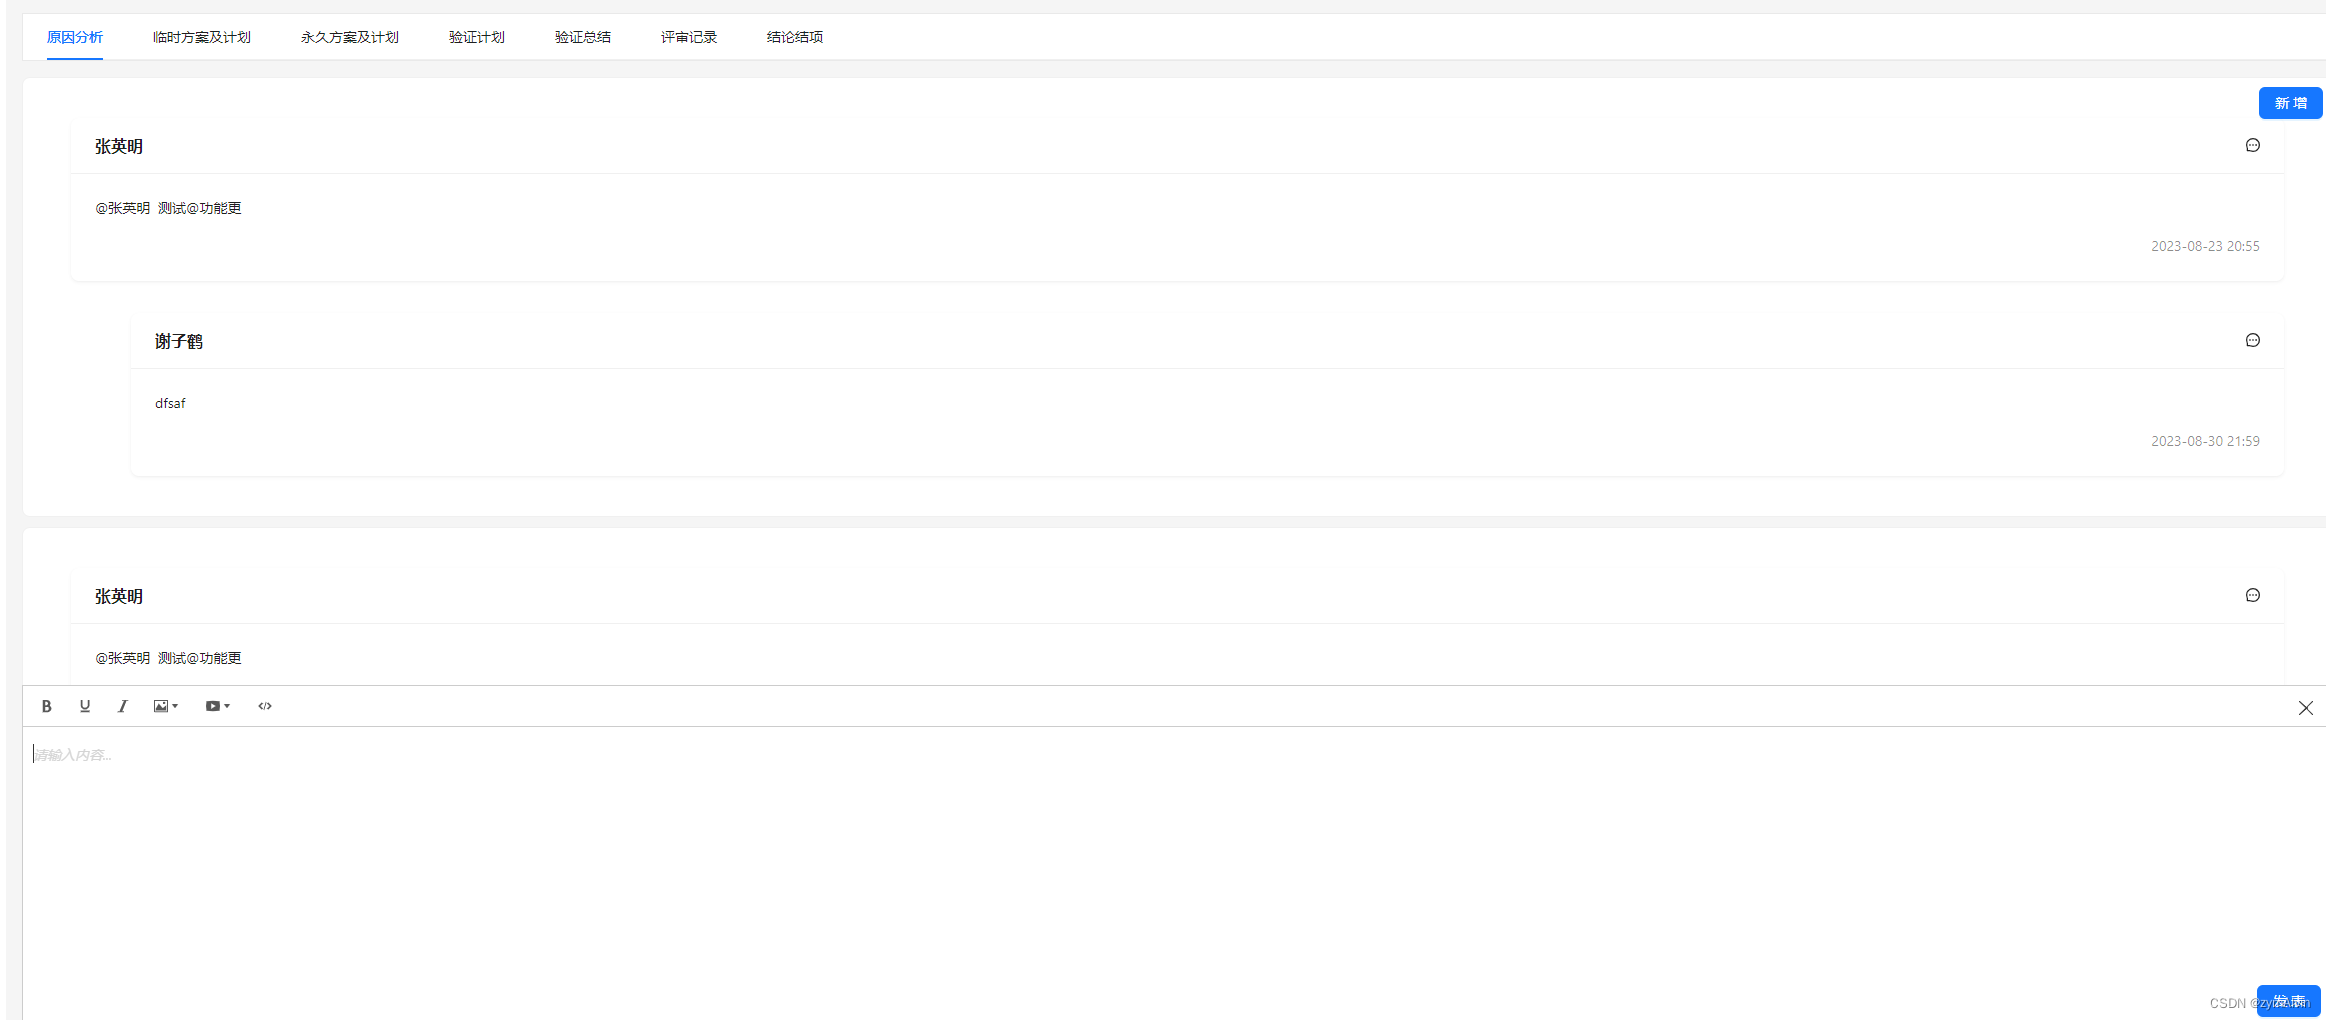
Task: Click the blue submit button at bottom right
Action: pos(2288,1001)
